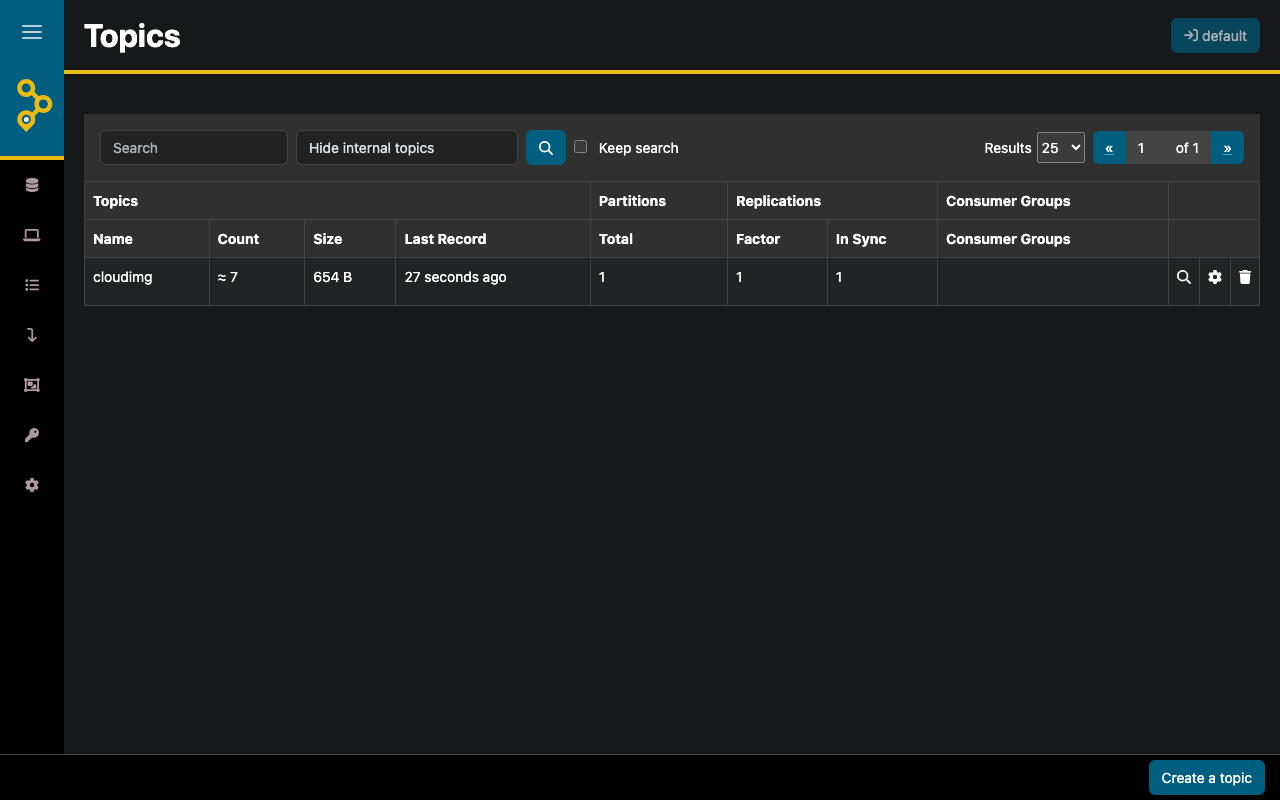1280x800 pixels.
Task: Open the Results per page select
Action: click(1061, 147)
